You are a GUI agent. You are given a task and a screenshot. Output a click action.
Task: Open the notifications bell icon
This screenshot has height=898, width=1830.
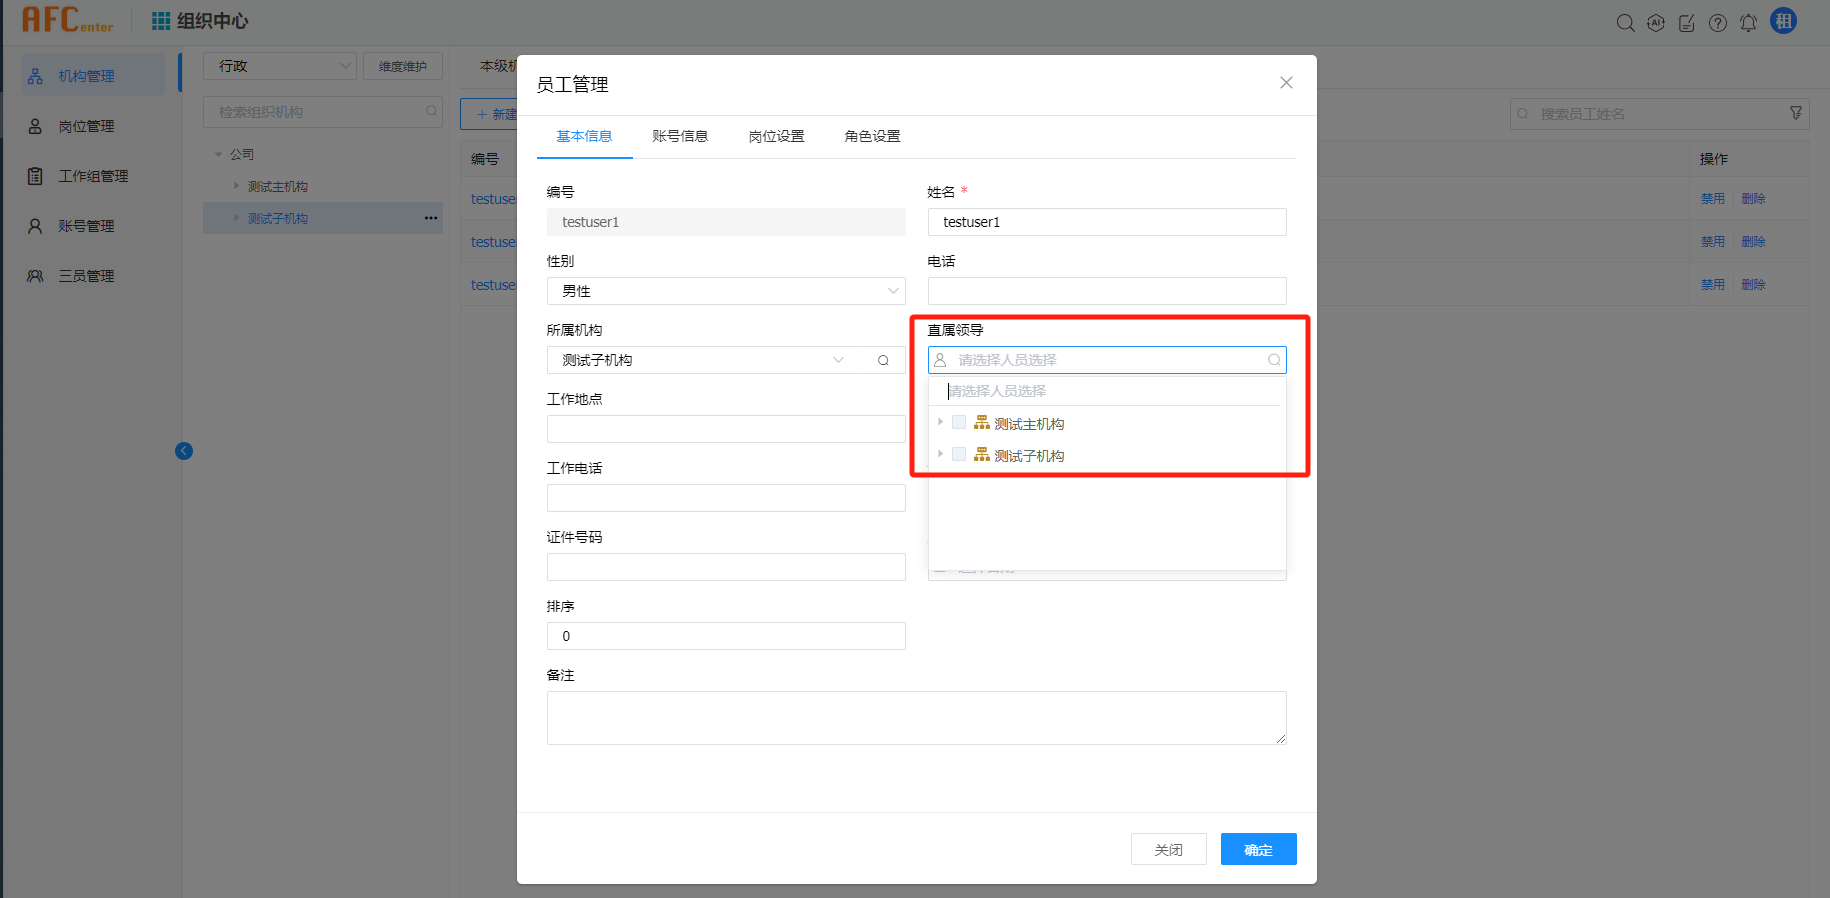click(1748, 23)
